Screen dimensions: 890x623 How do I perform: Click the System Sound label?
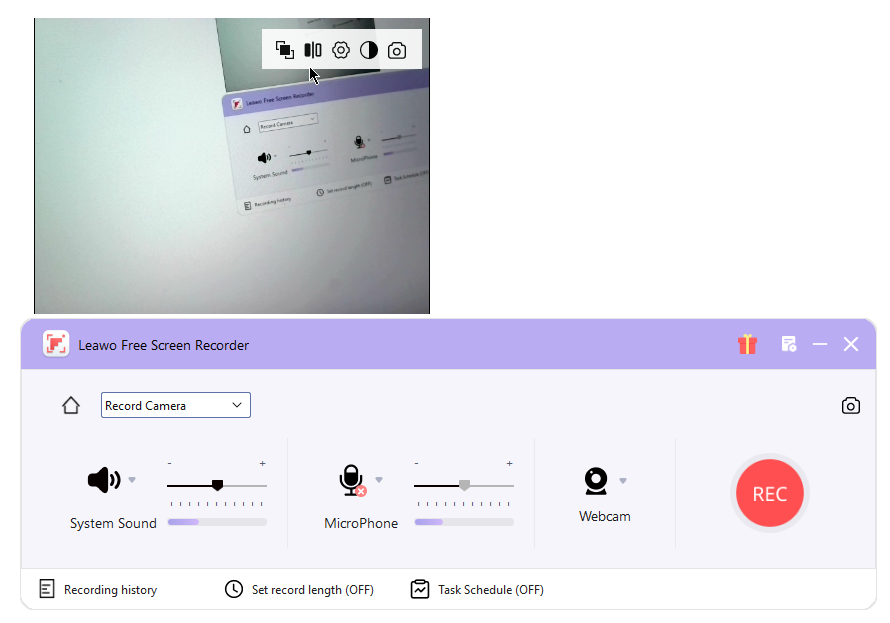pos(113,523)
